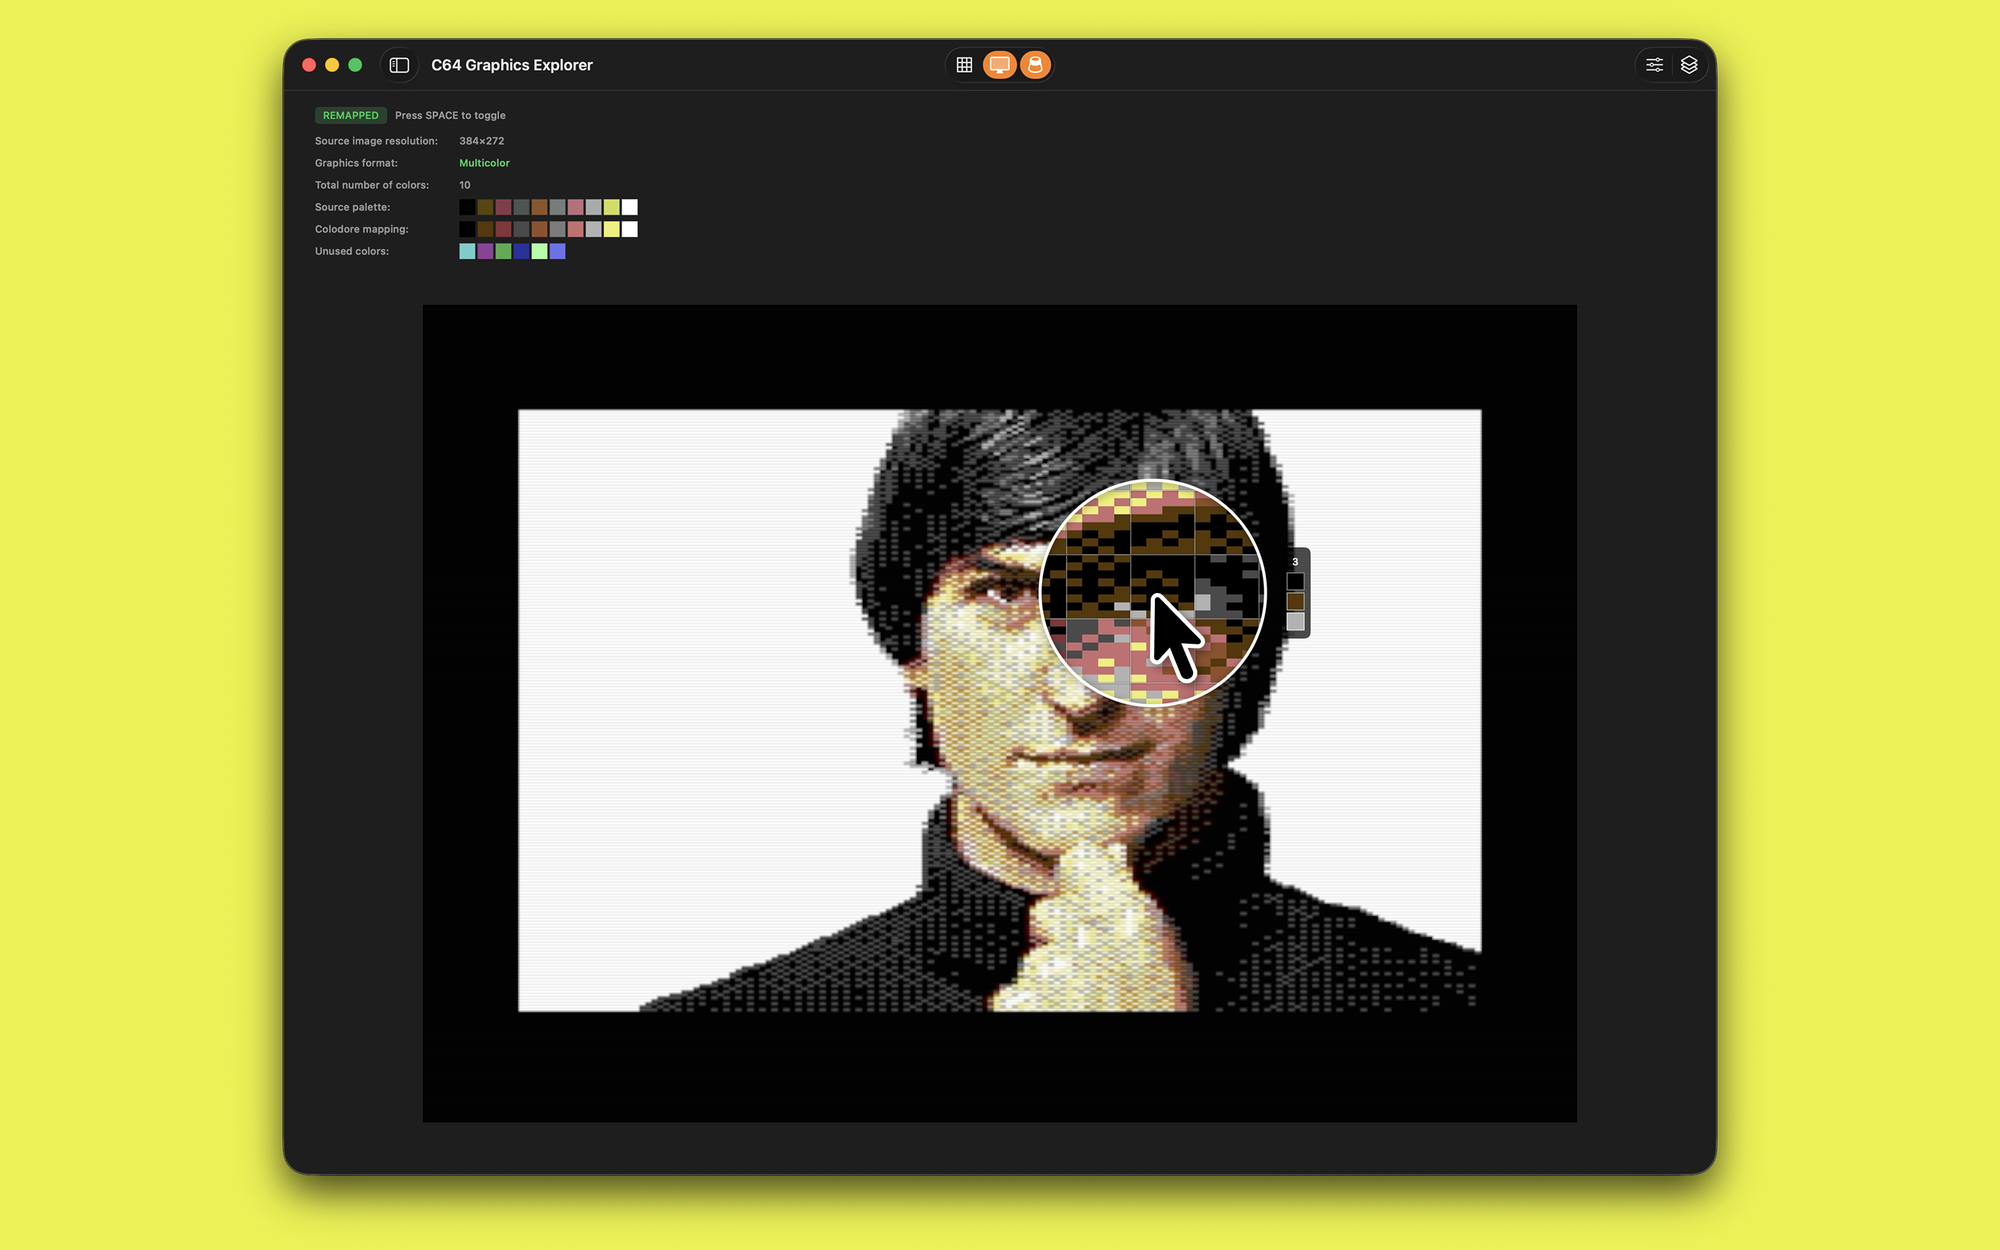The width and height of the screenshot is (2000, 1250).
Task: Click the REMAPPED status badge
Action: coord(350,115)
